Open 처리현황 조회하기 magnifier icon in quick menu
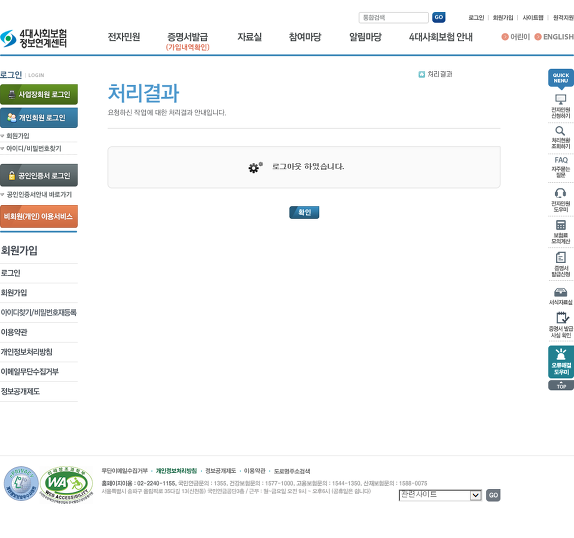This screenshot has height=538, width=574. pos(560,137)
